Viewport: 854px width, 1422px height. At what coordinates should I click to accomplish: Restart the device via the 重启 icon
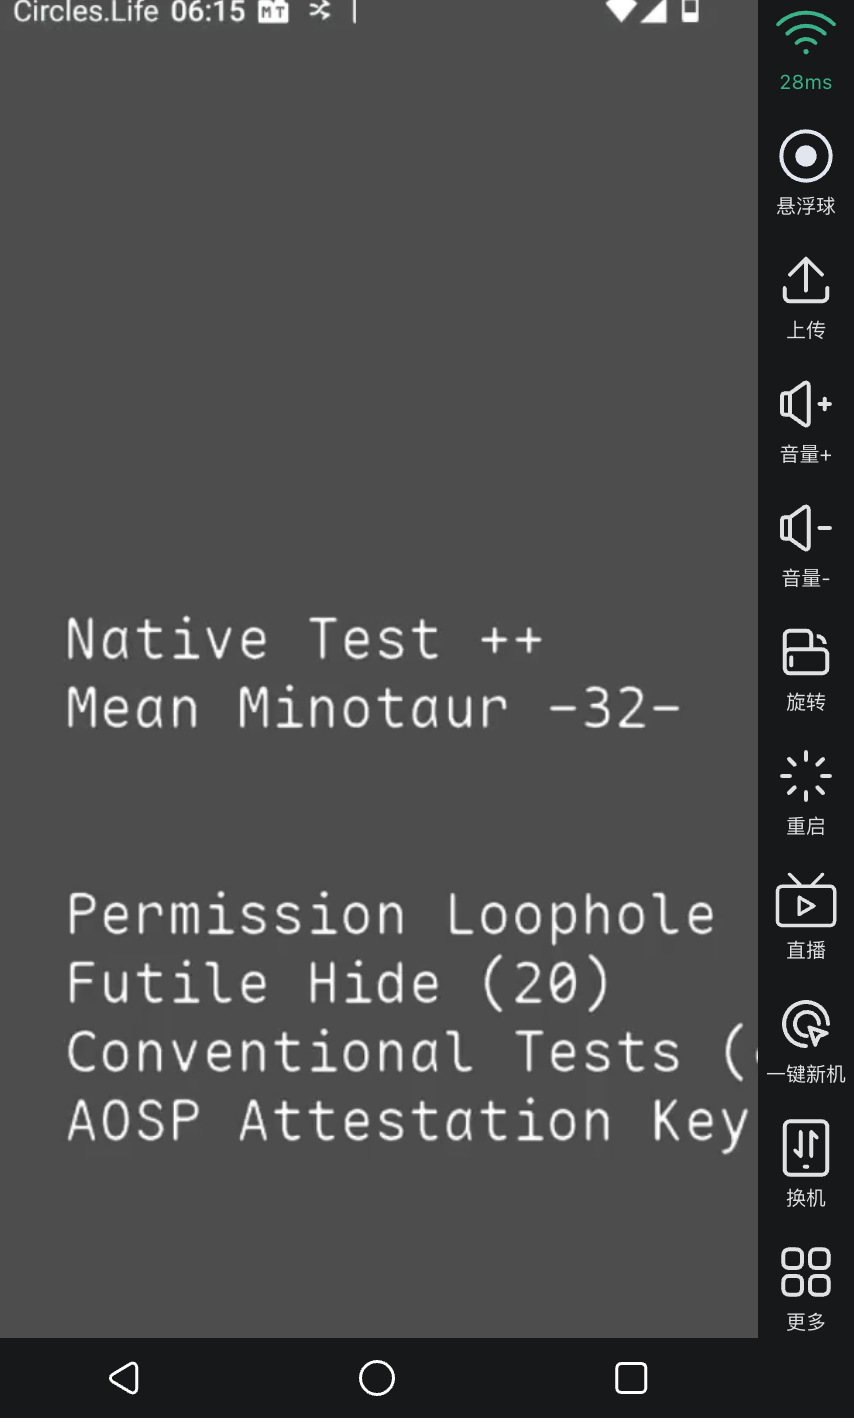pos(805,777)
